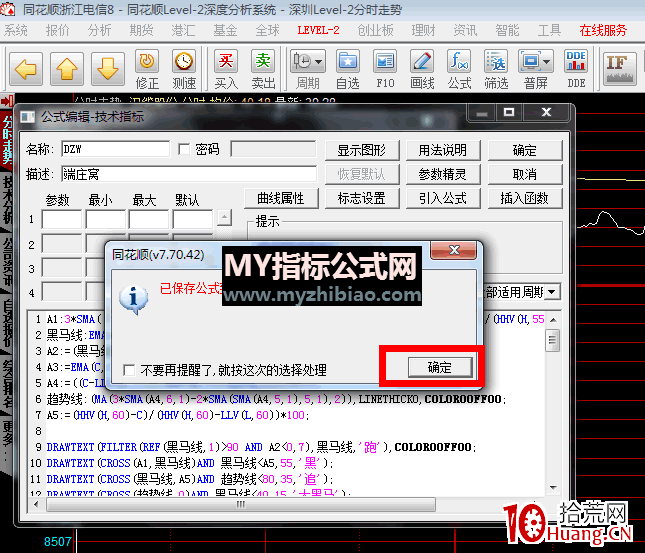
Task: Open the 创业板 menu
Action: coord(375,30)
